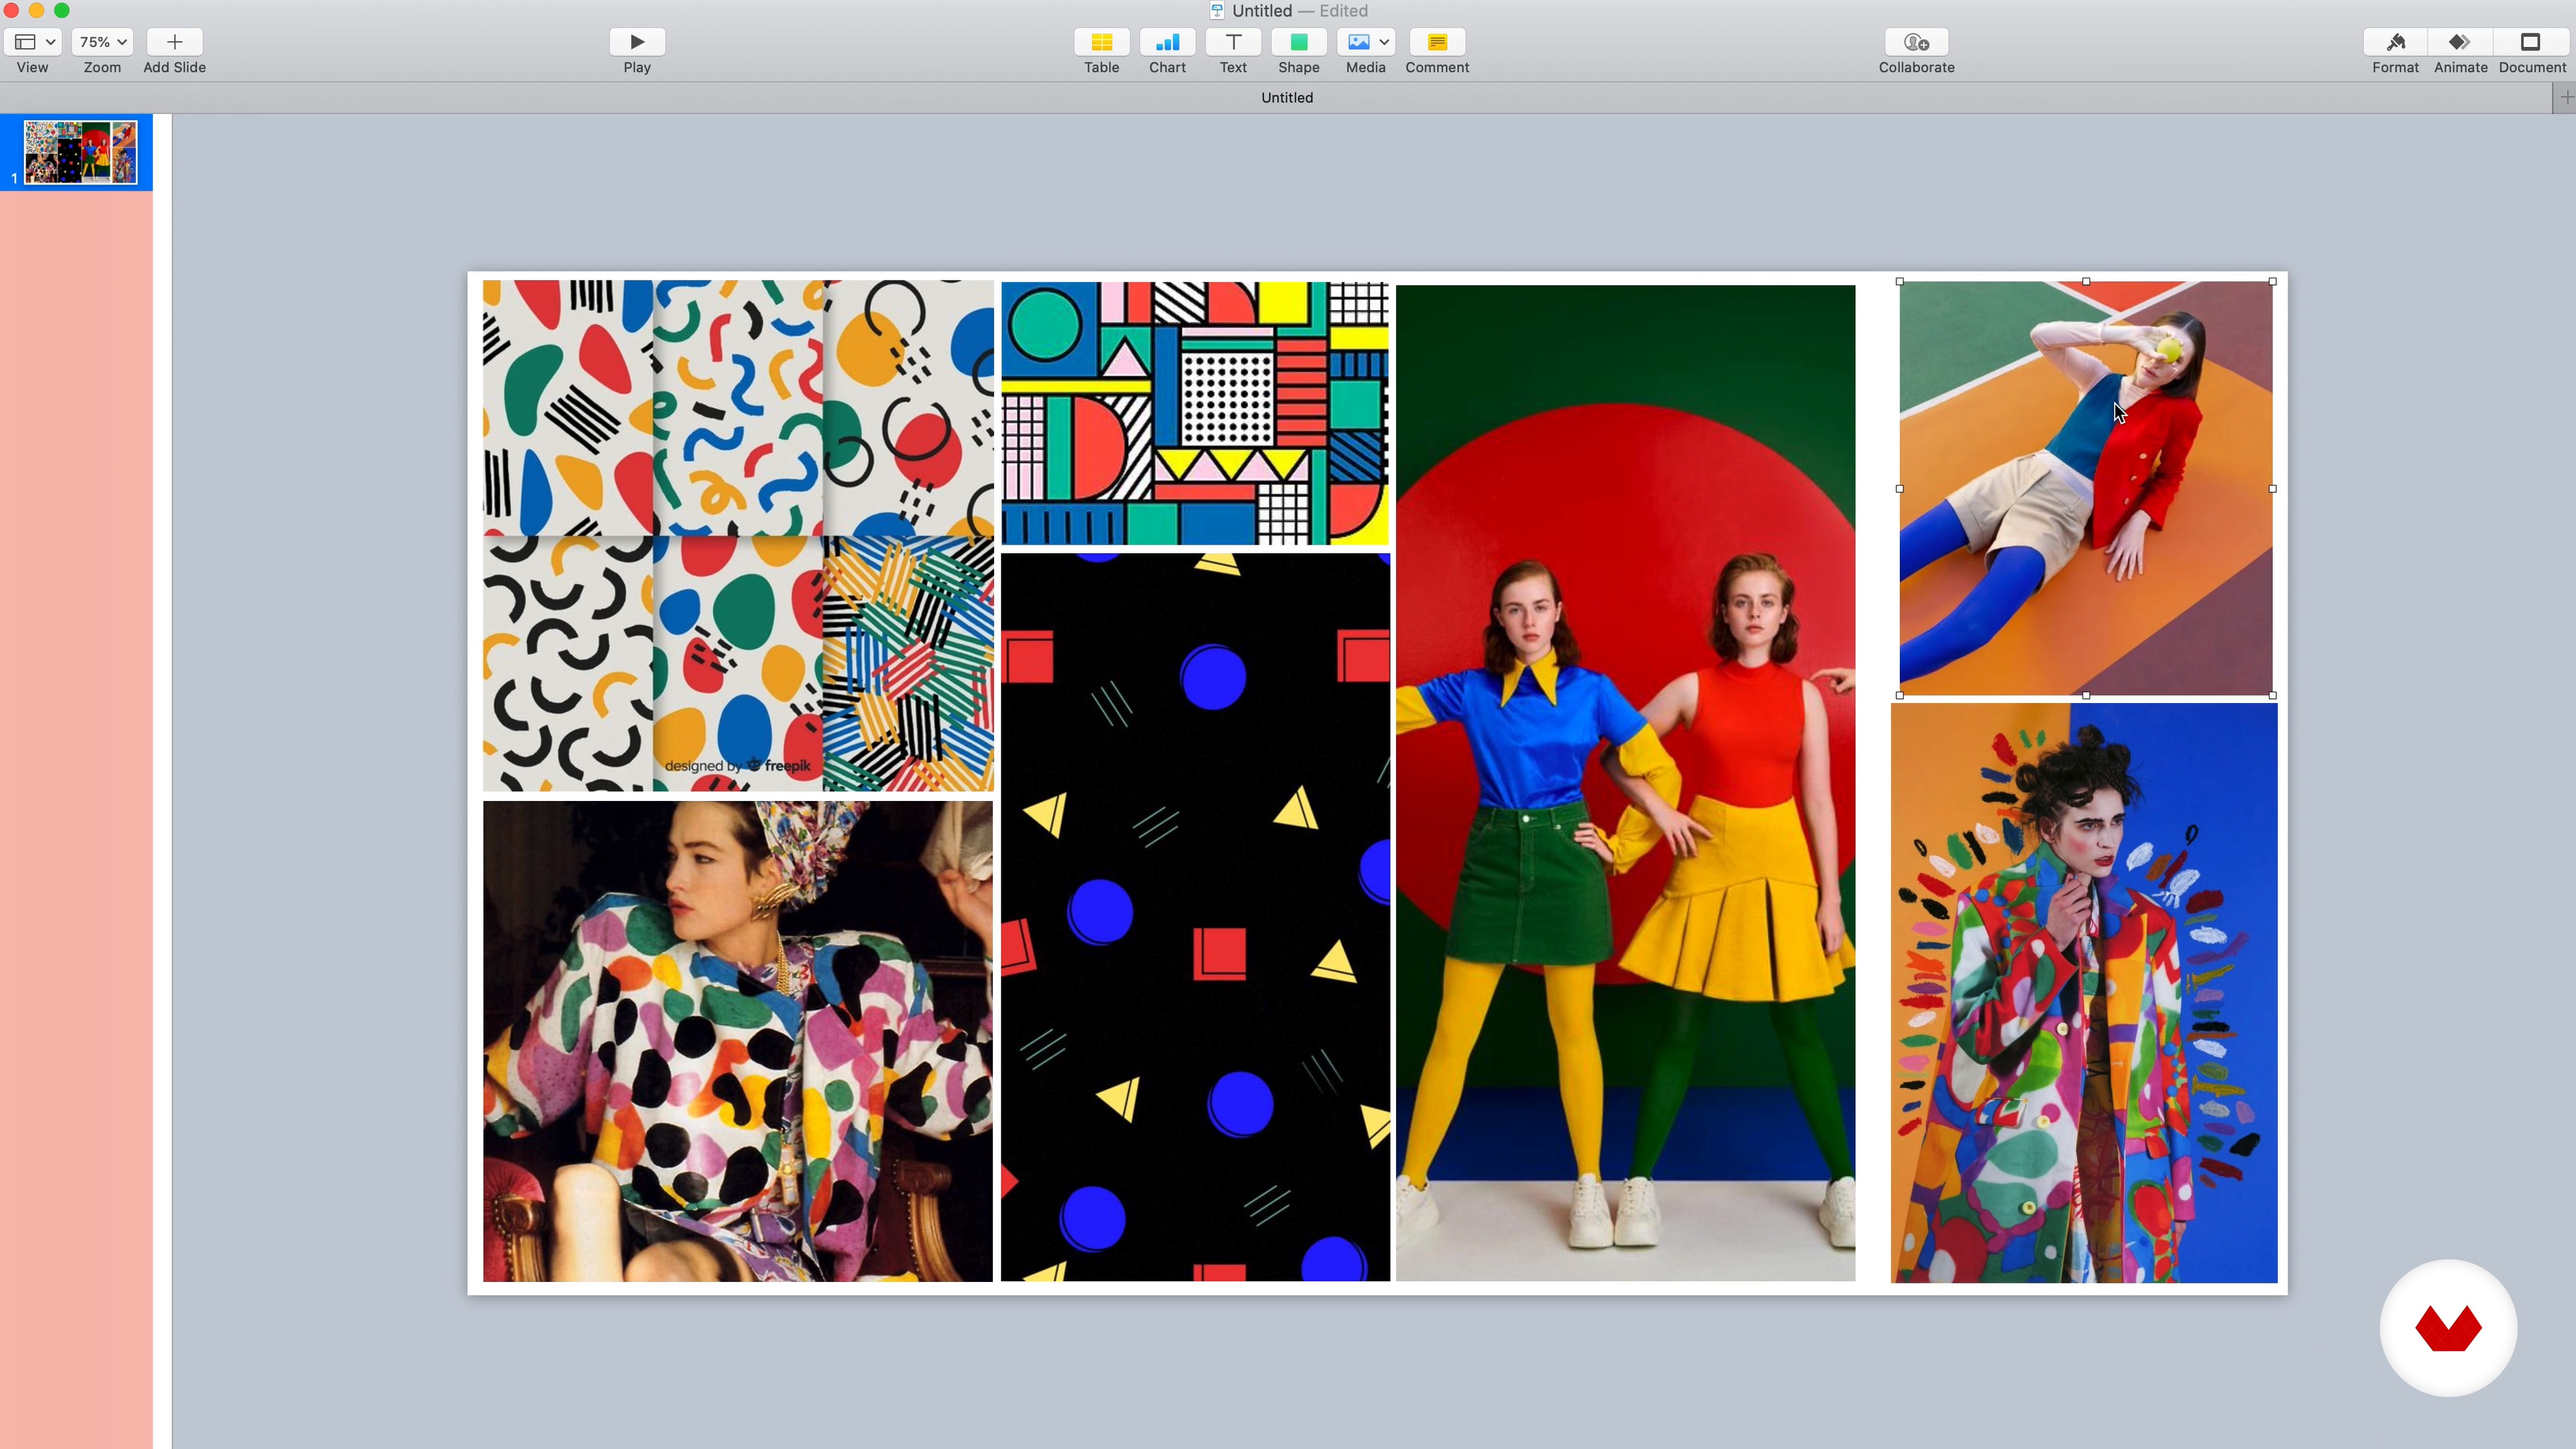The image size is (2576, 1449).
Task: Click the top-left resize handle of selected image
Action: point(1900,282)
